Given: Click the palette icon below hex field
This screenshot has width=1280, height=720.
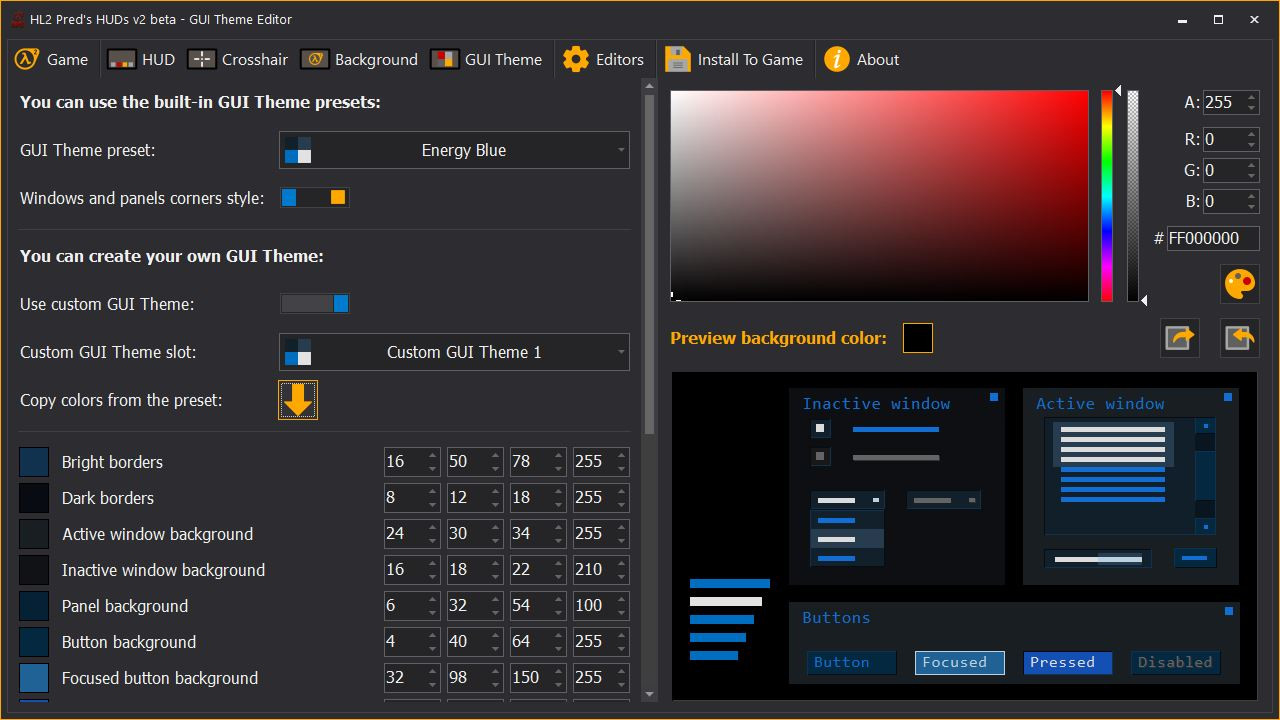Looking at the screenshot, I should click(x=1240, y=284).
